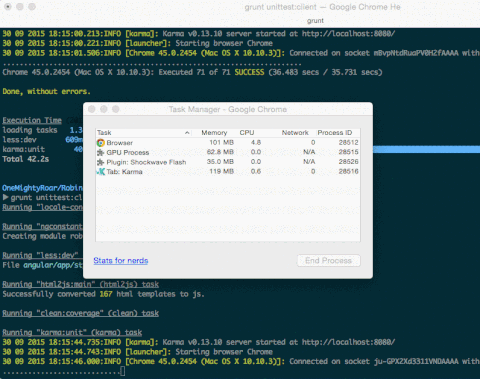The width and height of the screenshot is (480, 379).
Task: Sort tasks using the Task column arrow
Action: pos(187,133)
